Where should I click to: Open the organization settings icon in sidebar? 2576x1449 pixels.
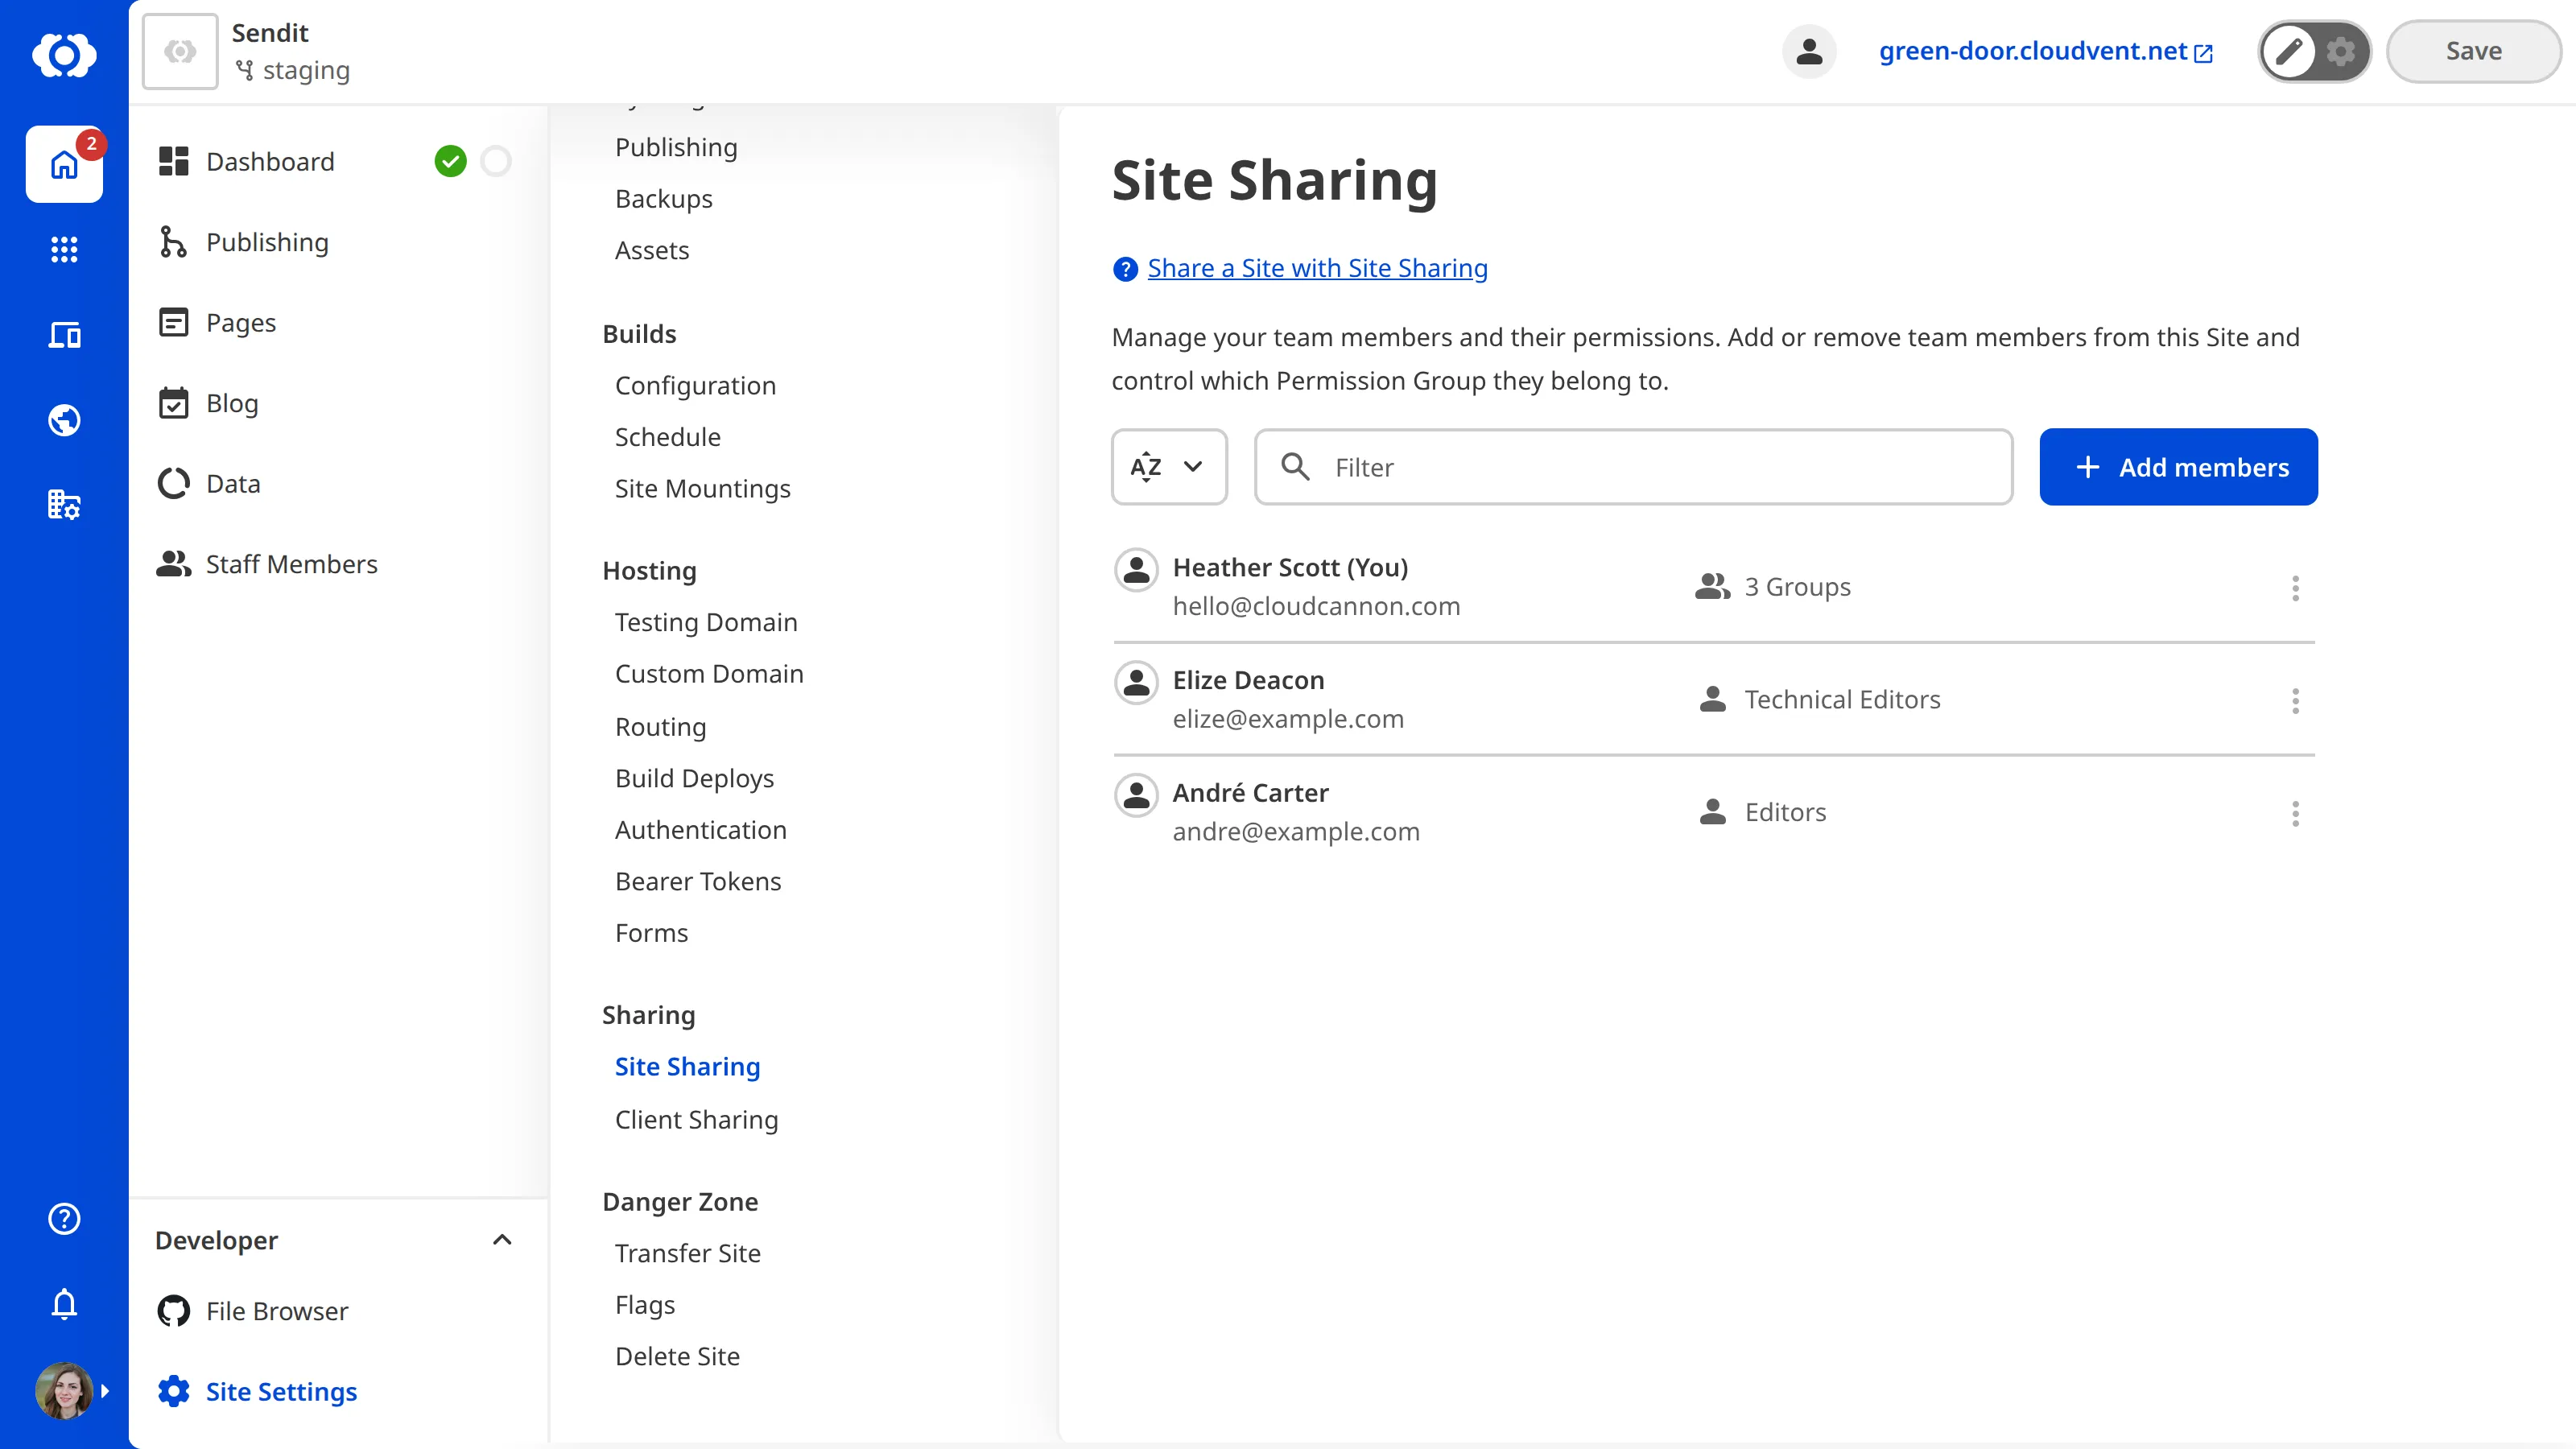click(64, 505)
